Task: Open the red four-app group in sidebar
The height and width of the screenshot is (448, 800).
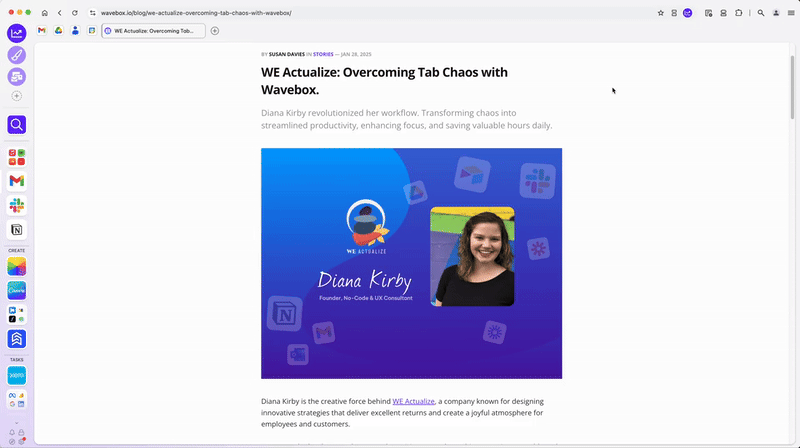Action: click(17, 157)
